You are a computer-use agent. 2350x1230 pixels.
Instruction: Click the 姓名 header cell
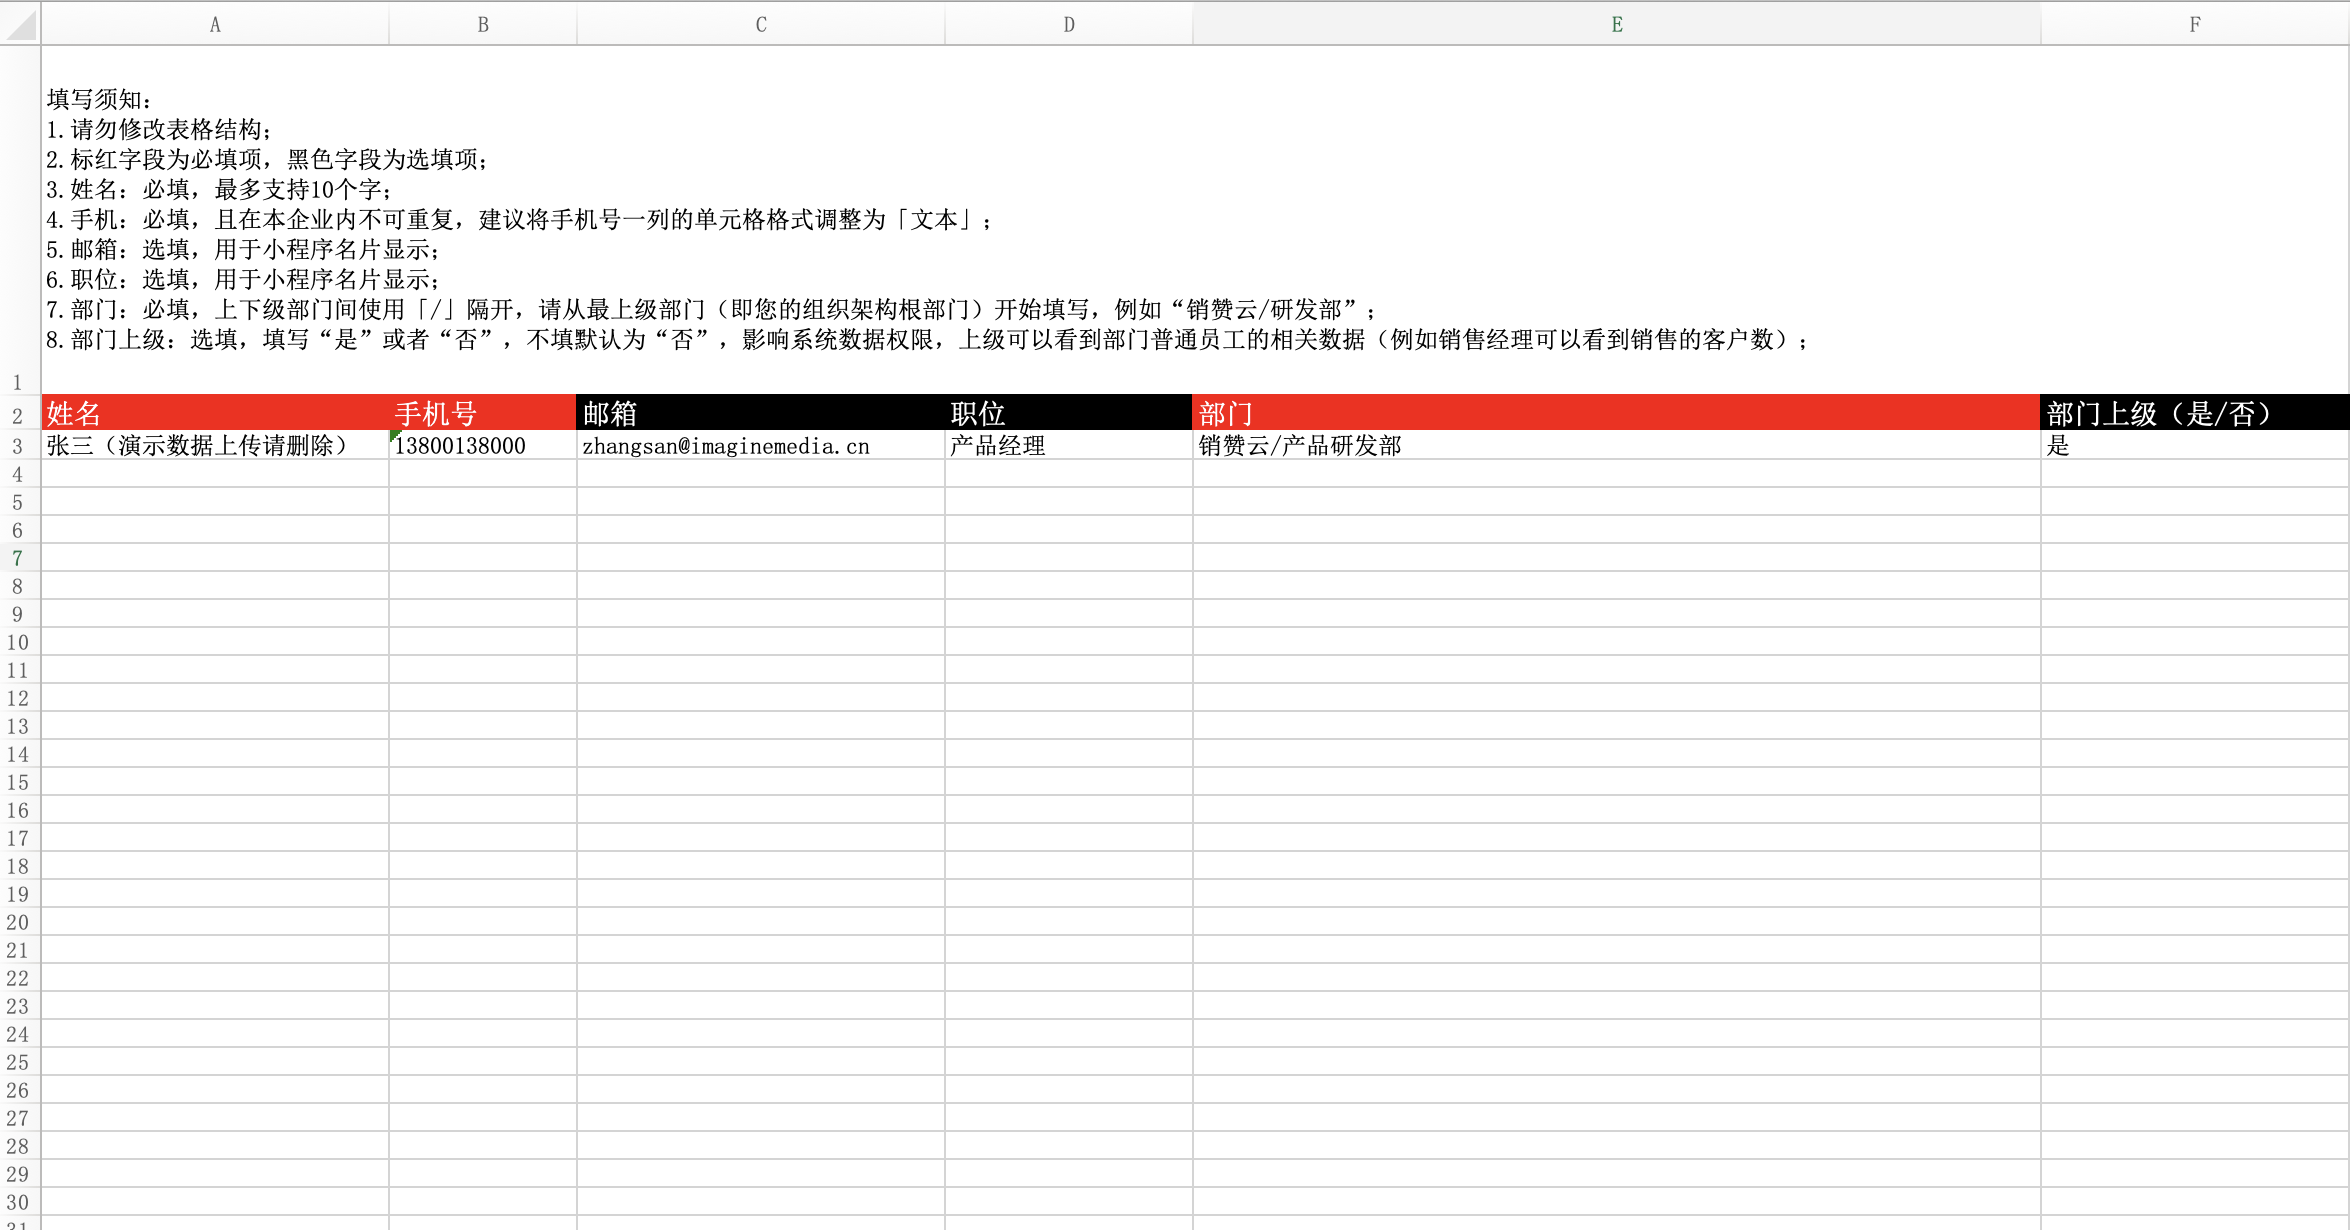(x=215, y=413)
